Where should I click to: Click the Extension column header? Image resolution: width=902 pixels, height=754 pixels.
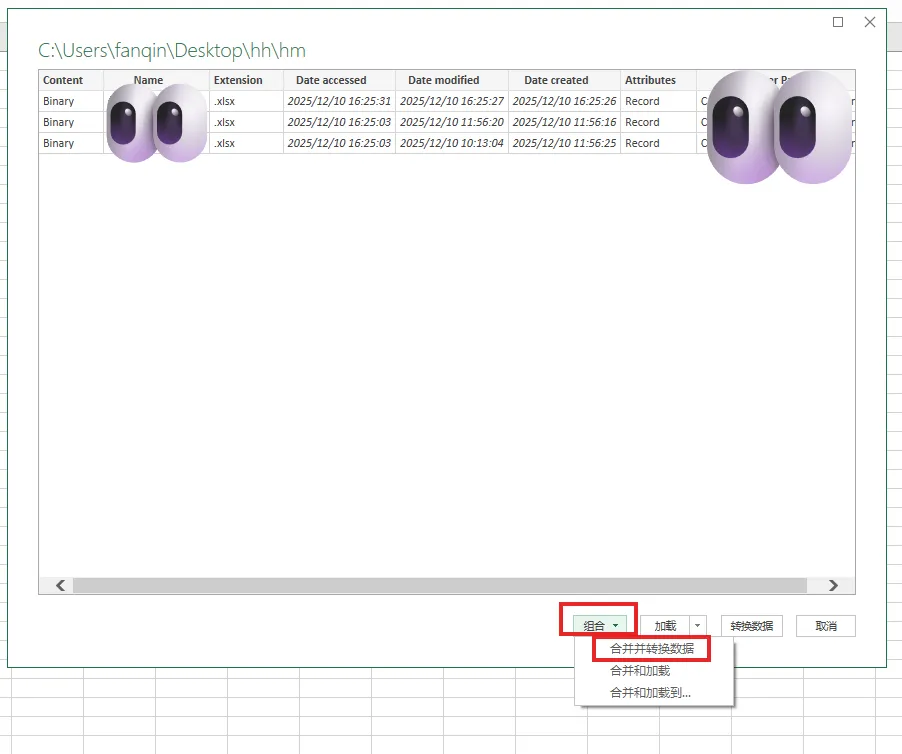246,80
